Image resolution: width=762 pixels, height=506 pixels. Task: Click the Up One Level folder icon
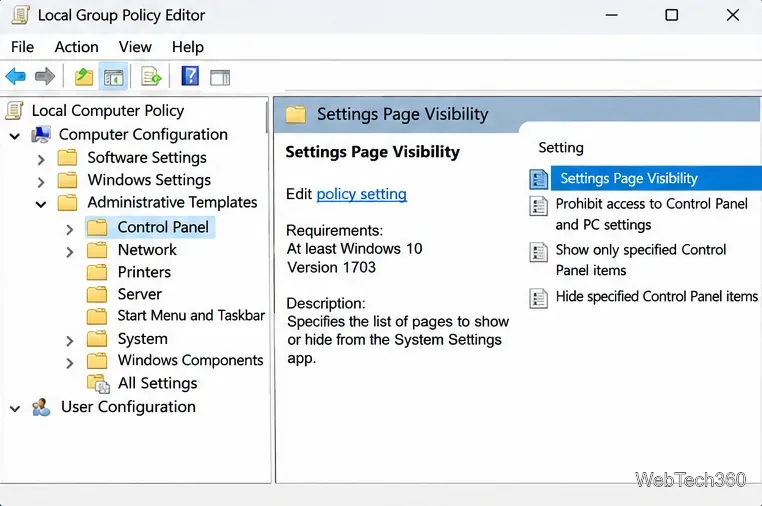pyautogui.click(x=84, y=77)
